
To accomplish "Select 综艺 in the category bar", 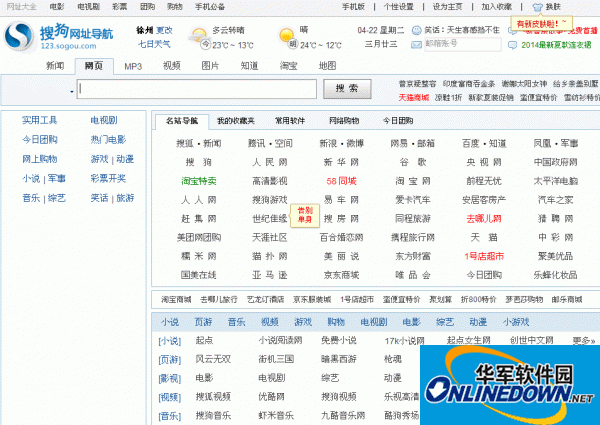I will tap(445, 322).
